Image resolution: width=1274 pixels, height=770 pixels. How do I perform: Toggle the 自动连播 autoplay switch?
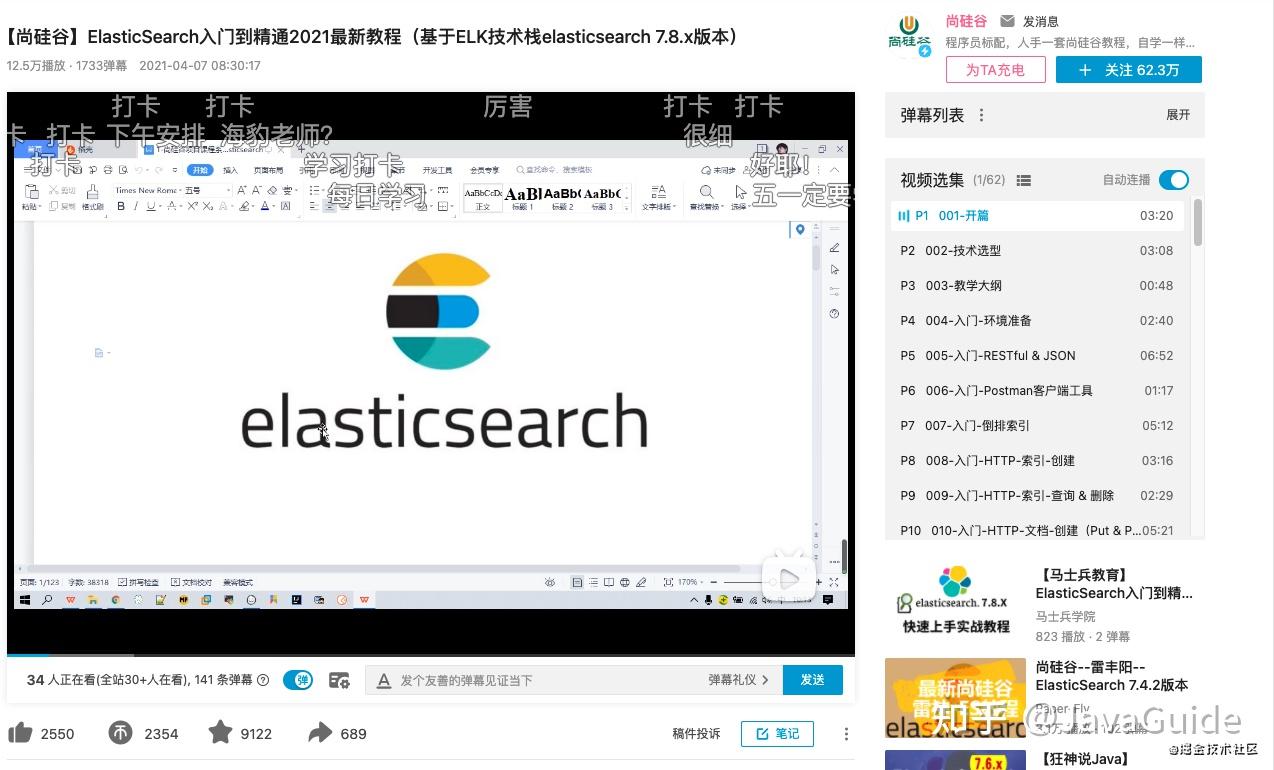pos(1173,180)
